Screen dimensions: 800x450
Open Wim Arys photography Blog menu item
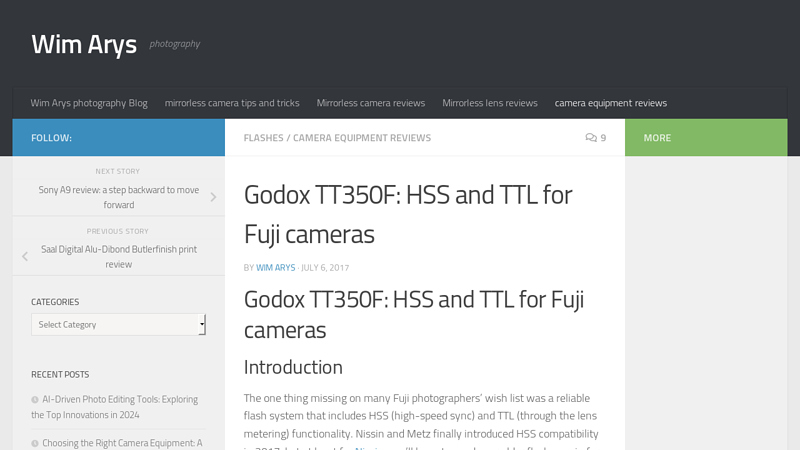(x=89, y=103)
